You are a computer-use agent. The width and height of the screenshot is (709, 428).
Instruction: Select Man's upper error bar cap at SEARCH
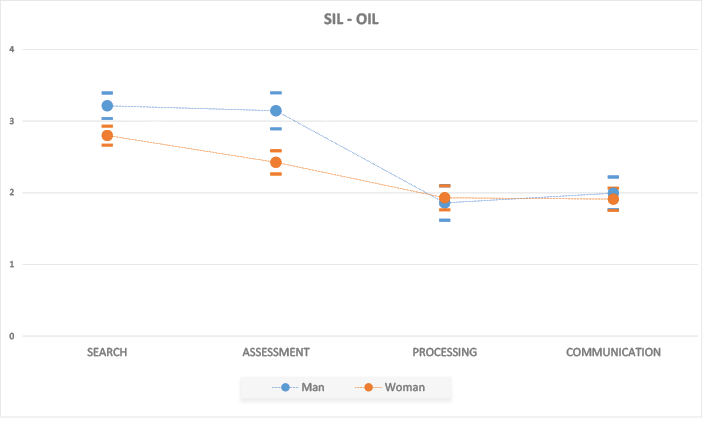click(x=107, y=93)
